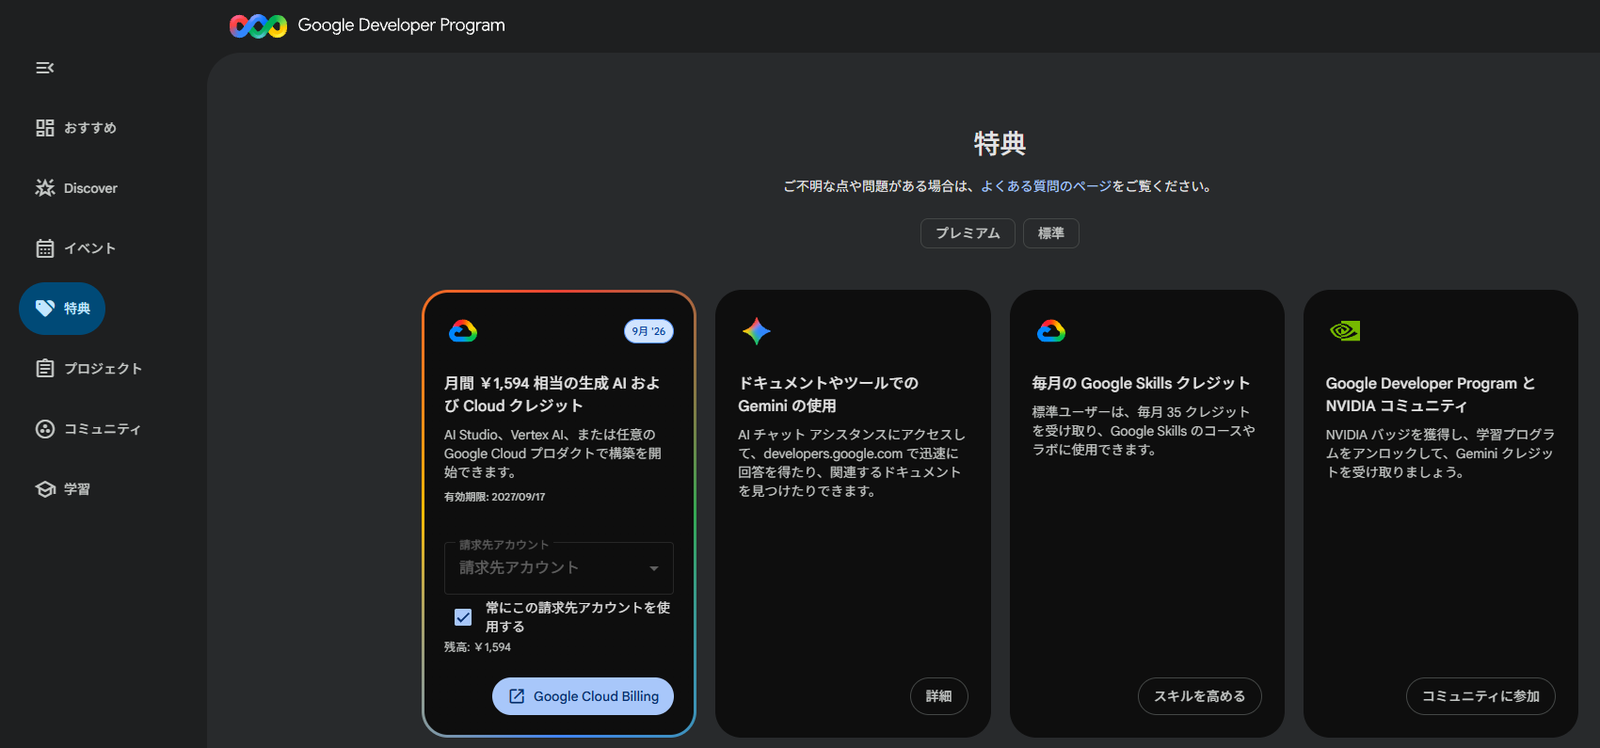Click the プロジェクト clipboard icon

point(45,368)
